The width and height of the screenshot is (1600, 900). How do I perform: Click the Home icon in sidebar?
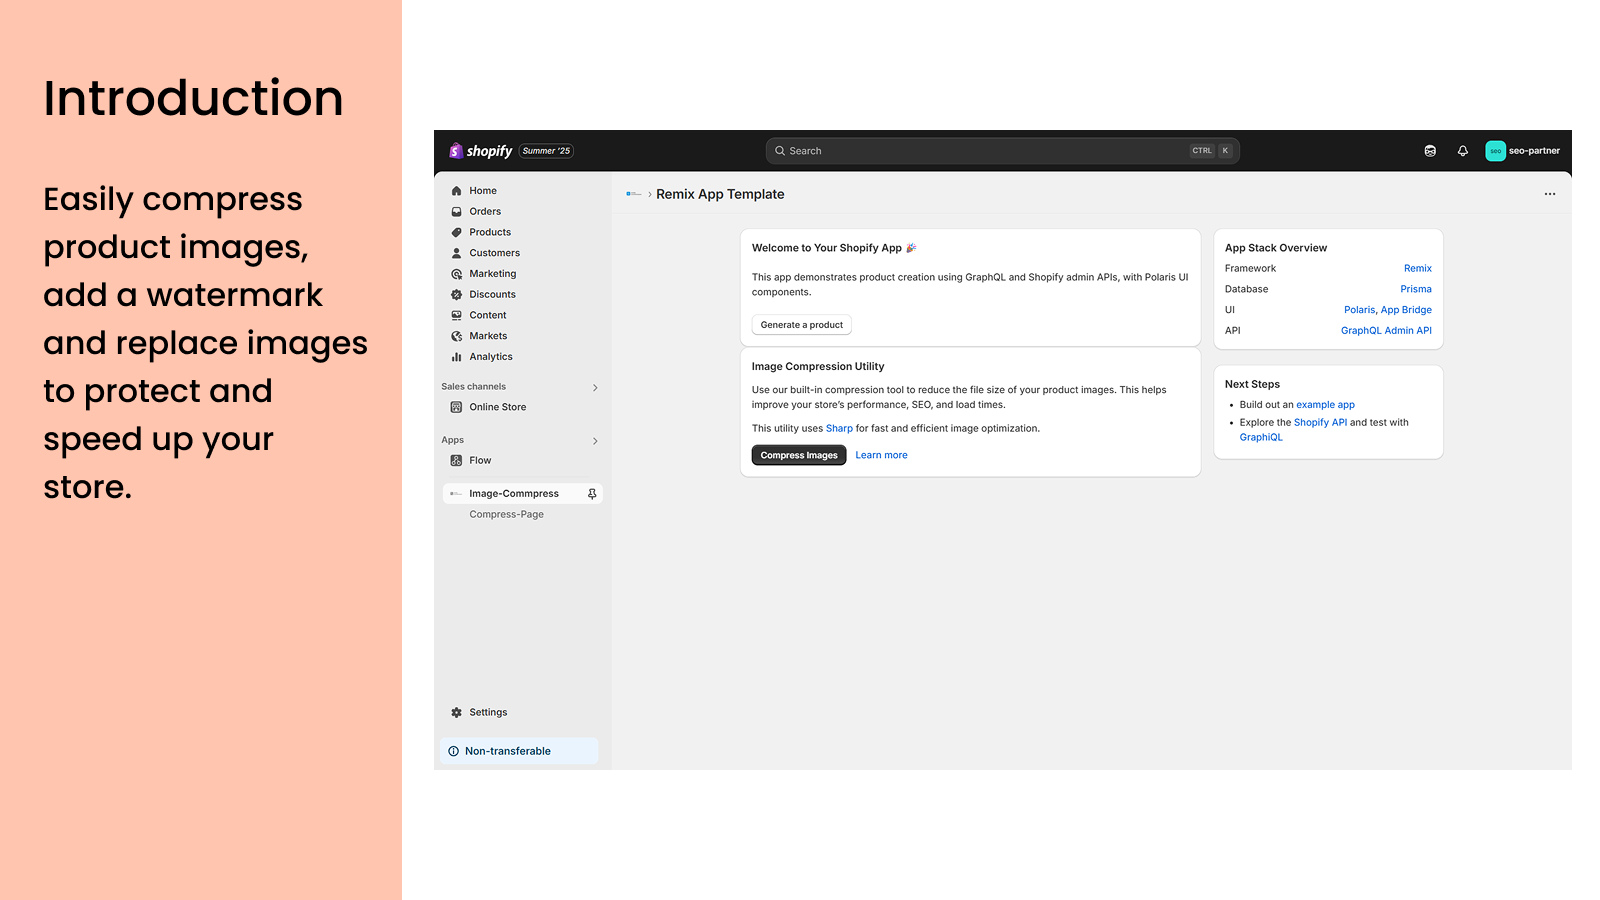coord(456,191)
